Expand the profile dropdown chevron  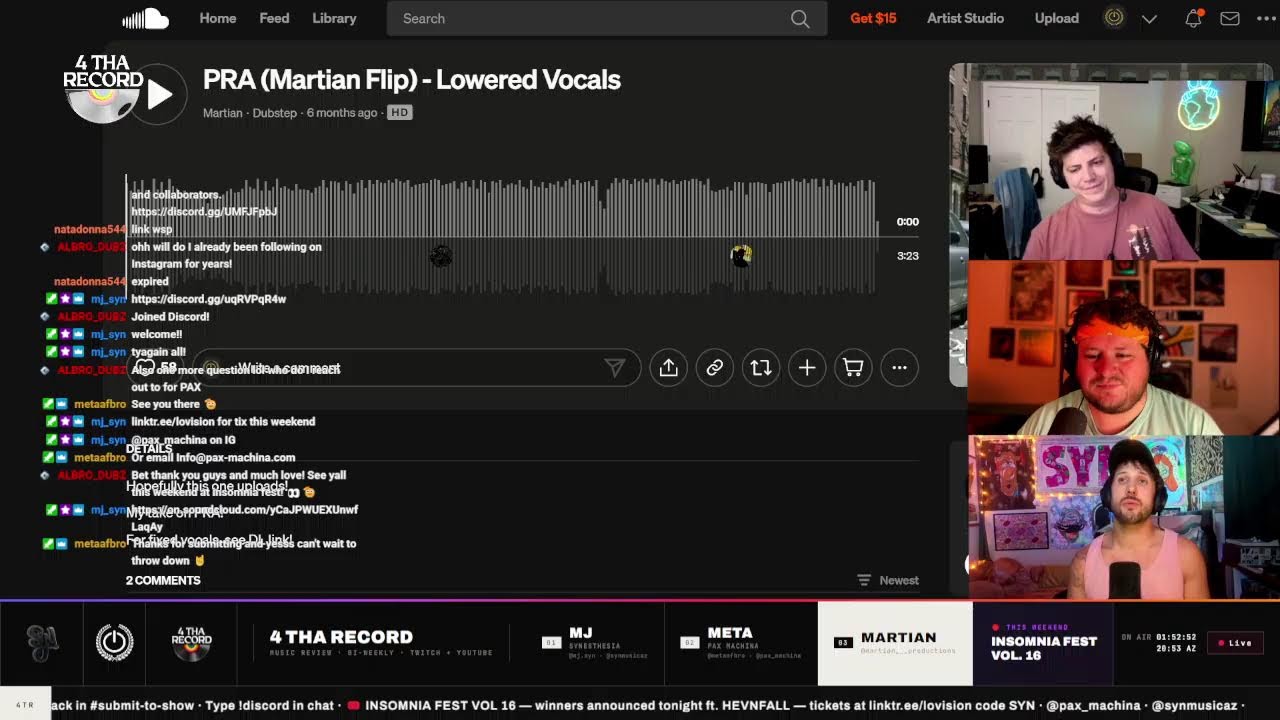coord(1149,18)
